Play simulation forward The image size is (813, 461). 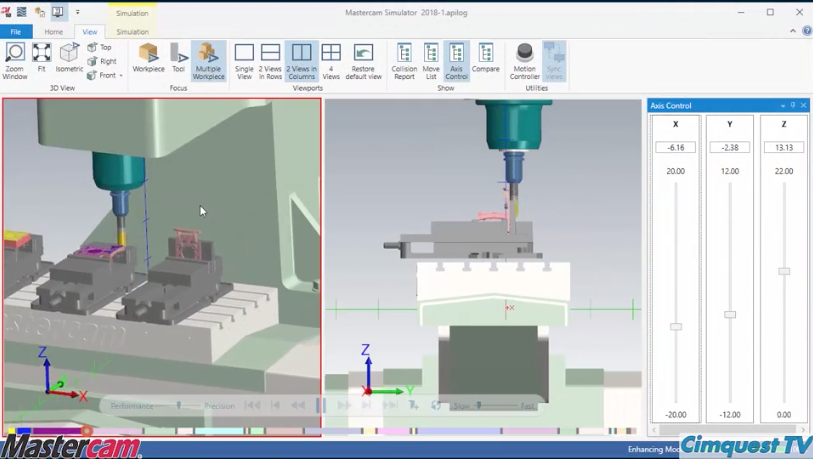coord(344,406)
